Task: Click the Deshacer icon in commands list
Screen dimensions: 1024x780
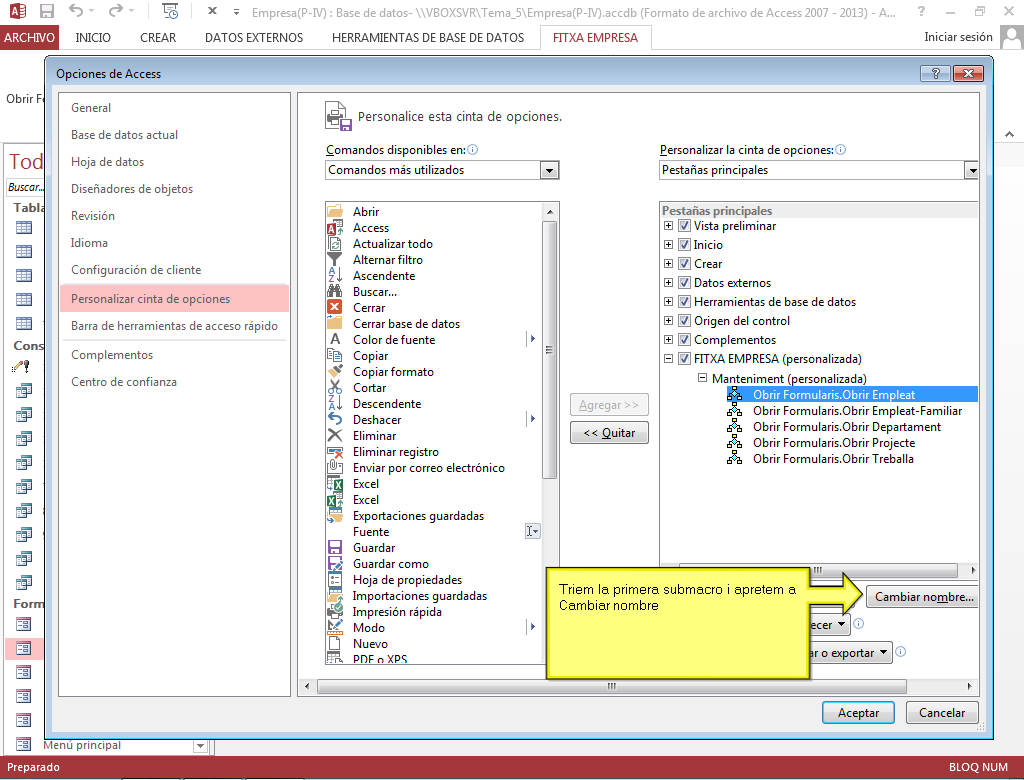Action: [334, 419]
